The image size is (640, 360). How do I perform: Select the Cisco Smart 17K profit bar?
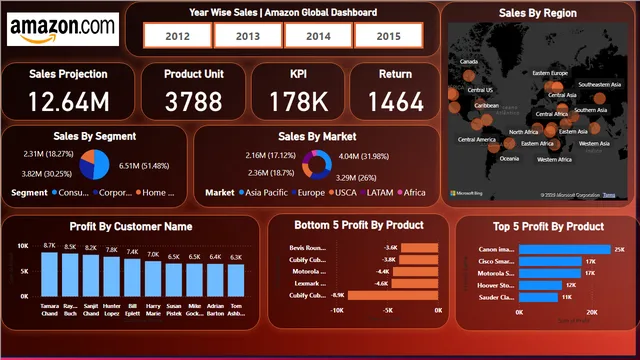point(550,261)
